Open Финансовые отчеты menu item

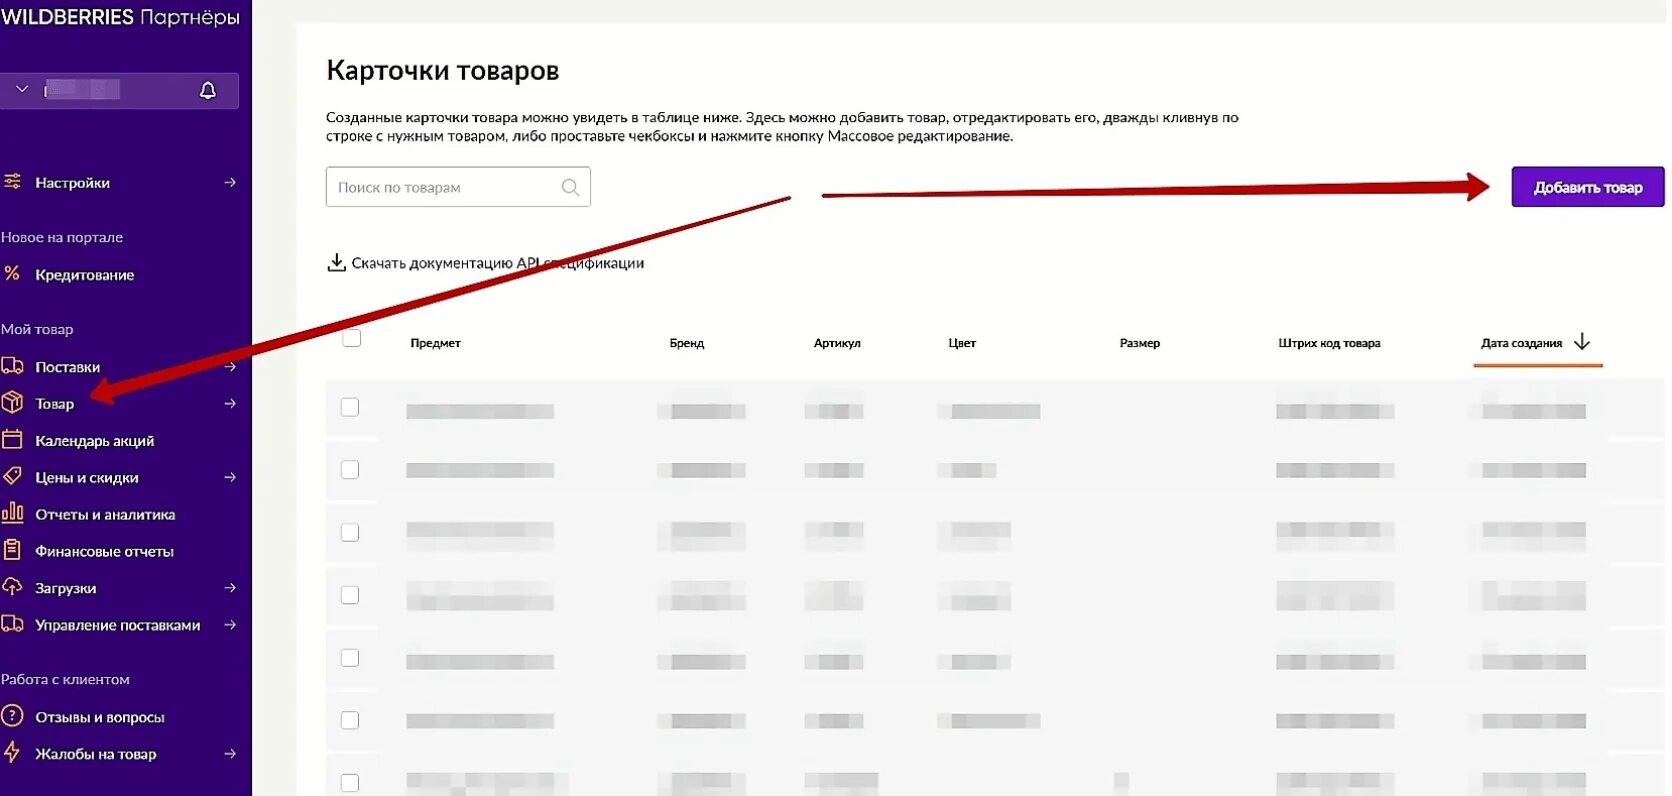click(x=104, y=552)
